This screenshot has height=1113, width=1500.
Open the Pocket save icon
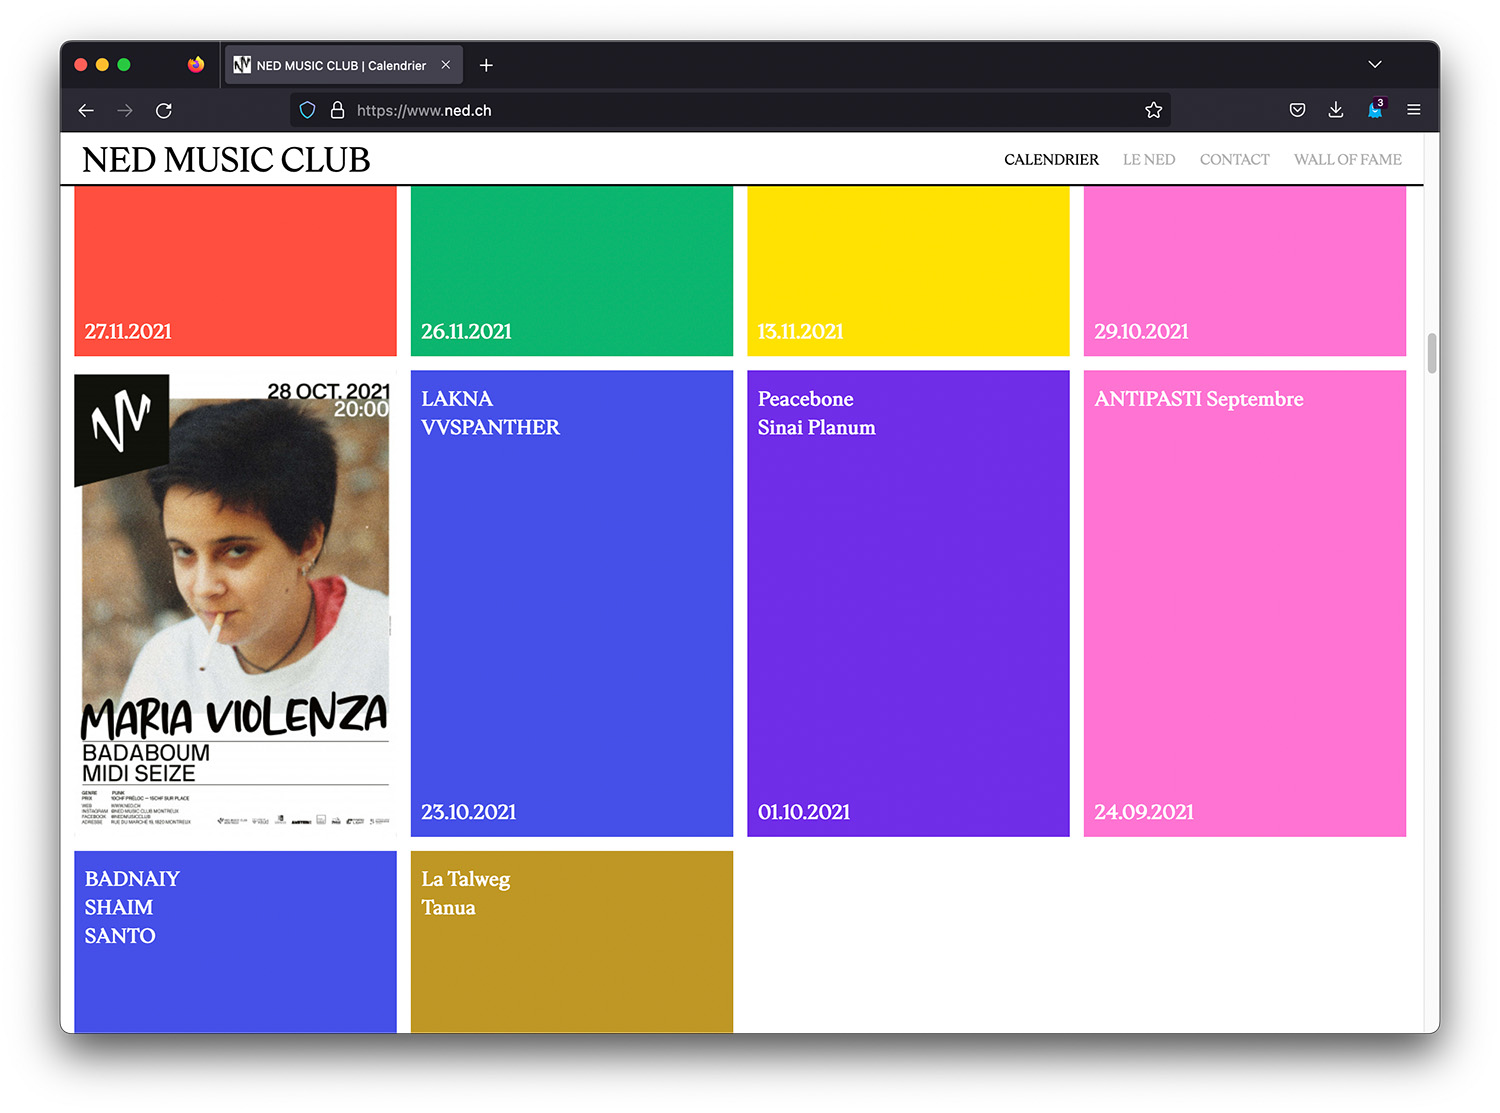pos(1297,111)
